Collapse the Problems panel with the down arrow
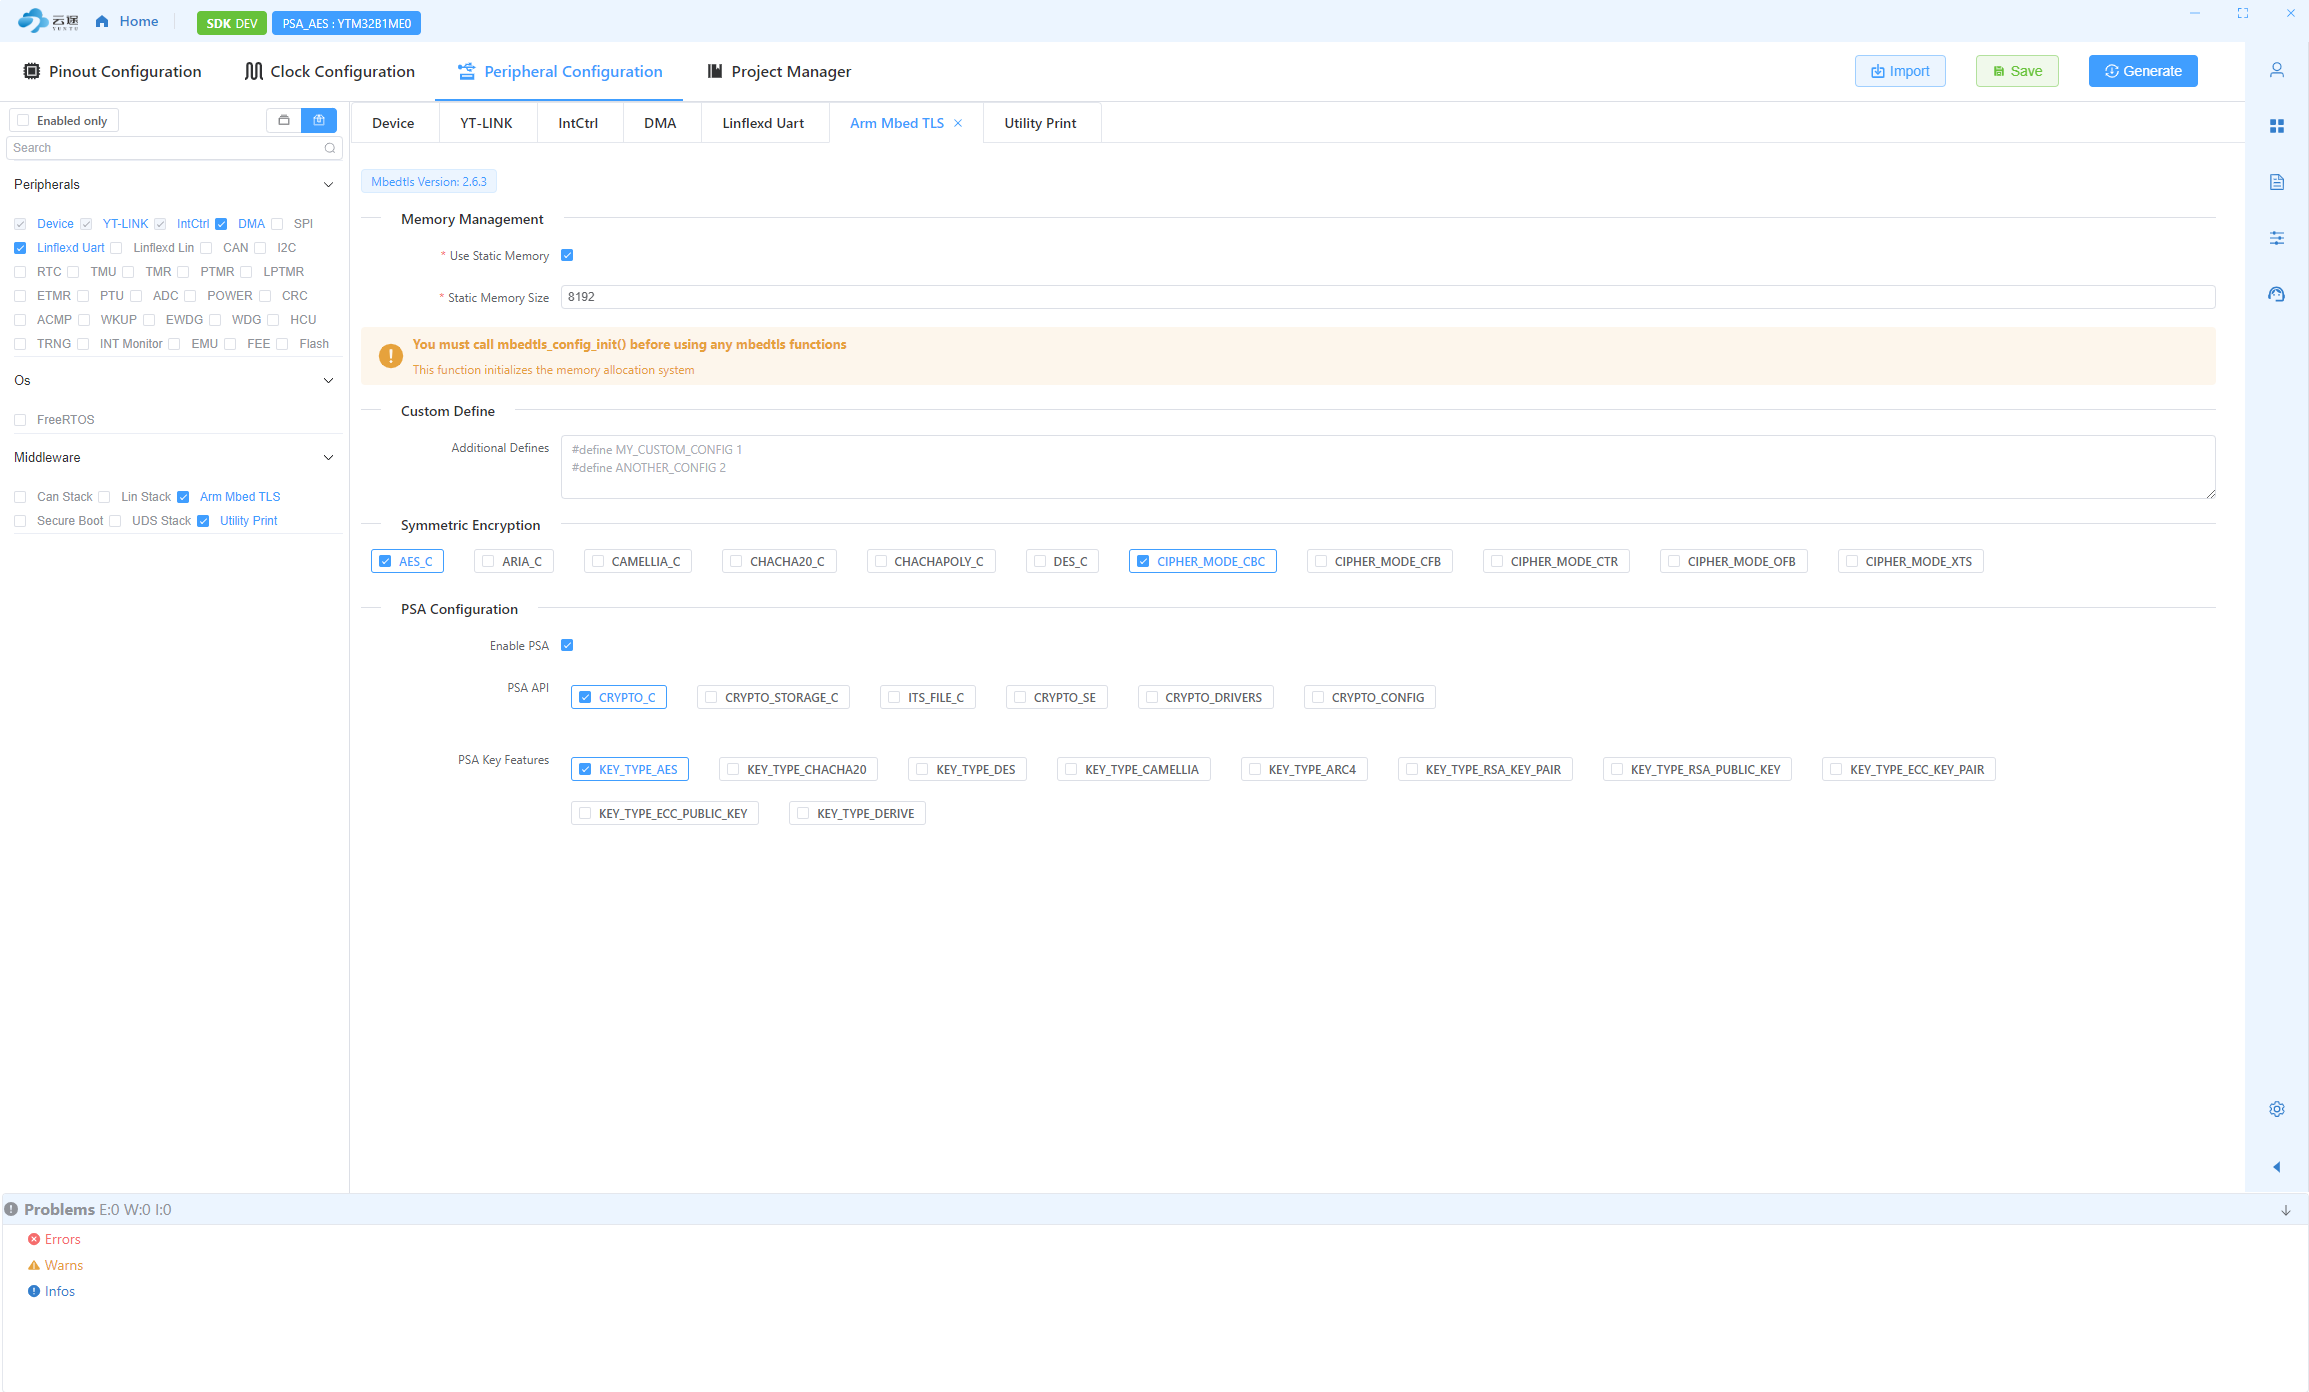 [x=2286, y=1210]
